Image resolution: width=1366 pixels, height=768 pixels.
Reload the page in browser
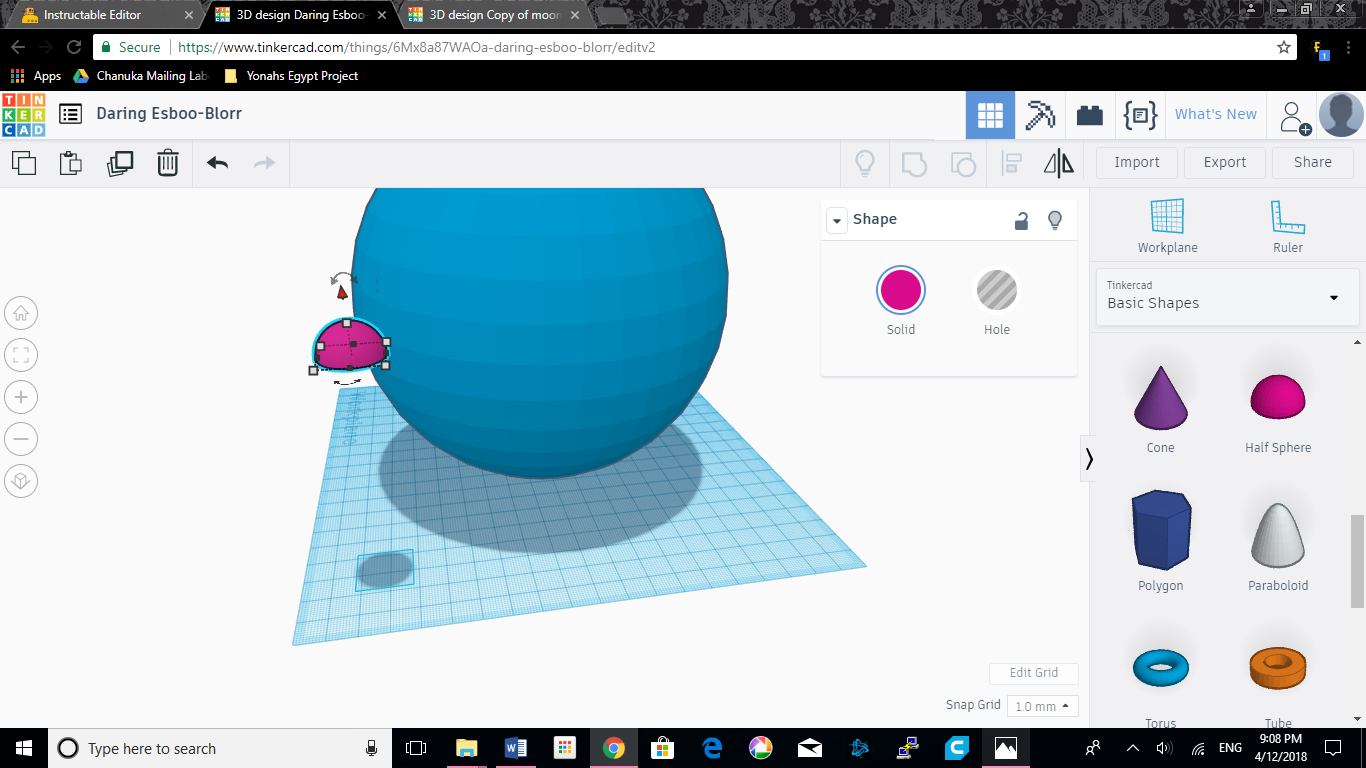tap(73, 47)
